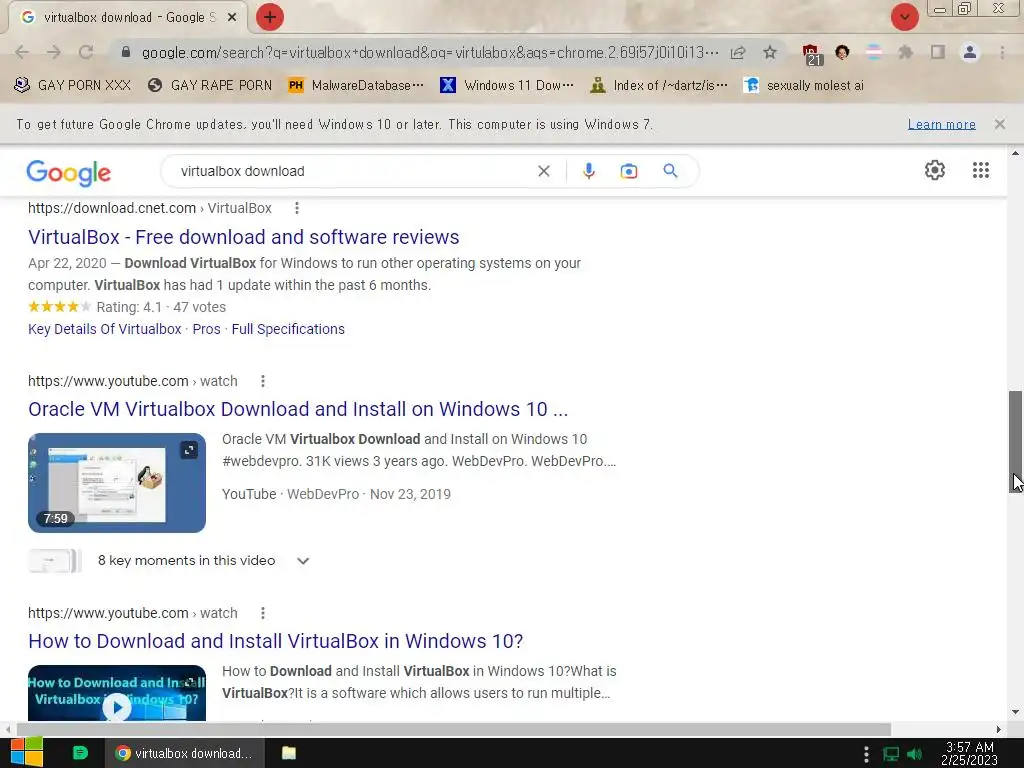Click the 7:59 video thumbnail
The height and width of the screenshot is (768, 1024).
pyautogui.click(x=117, y=483)
